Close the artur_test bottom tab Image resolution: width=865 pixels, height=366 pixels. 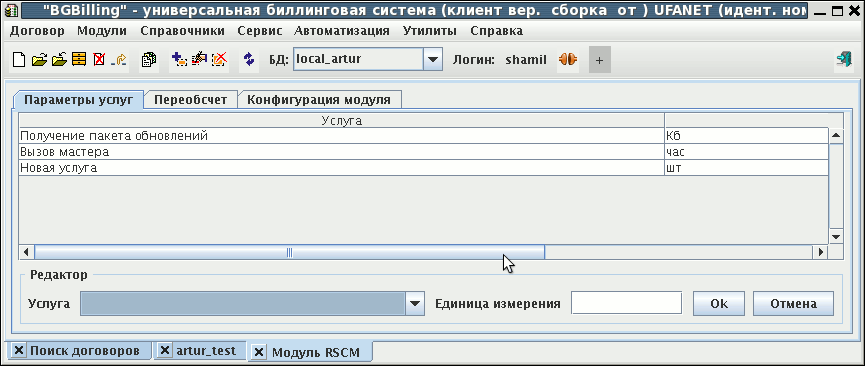pyautogui.click(x=165, y=351)
